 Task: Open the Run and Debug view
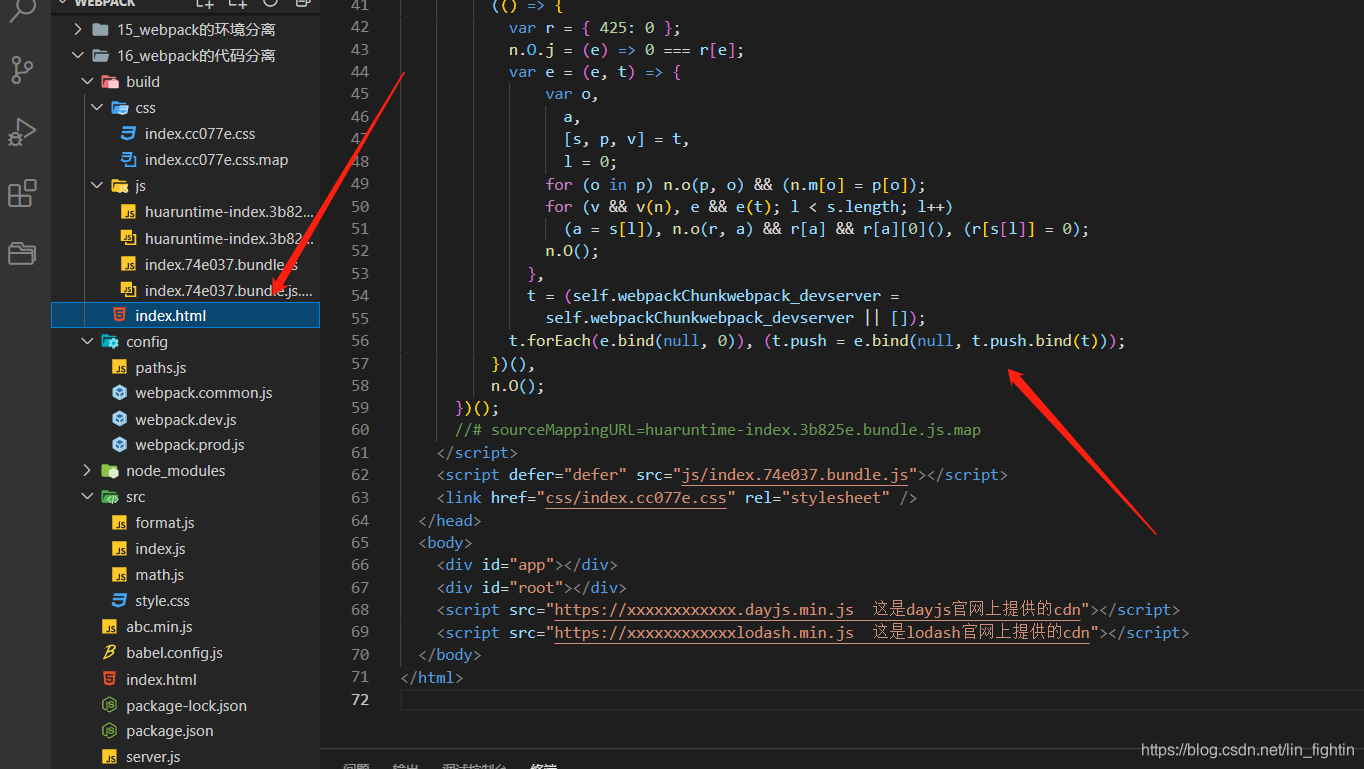click(22, 131)
